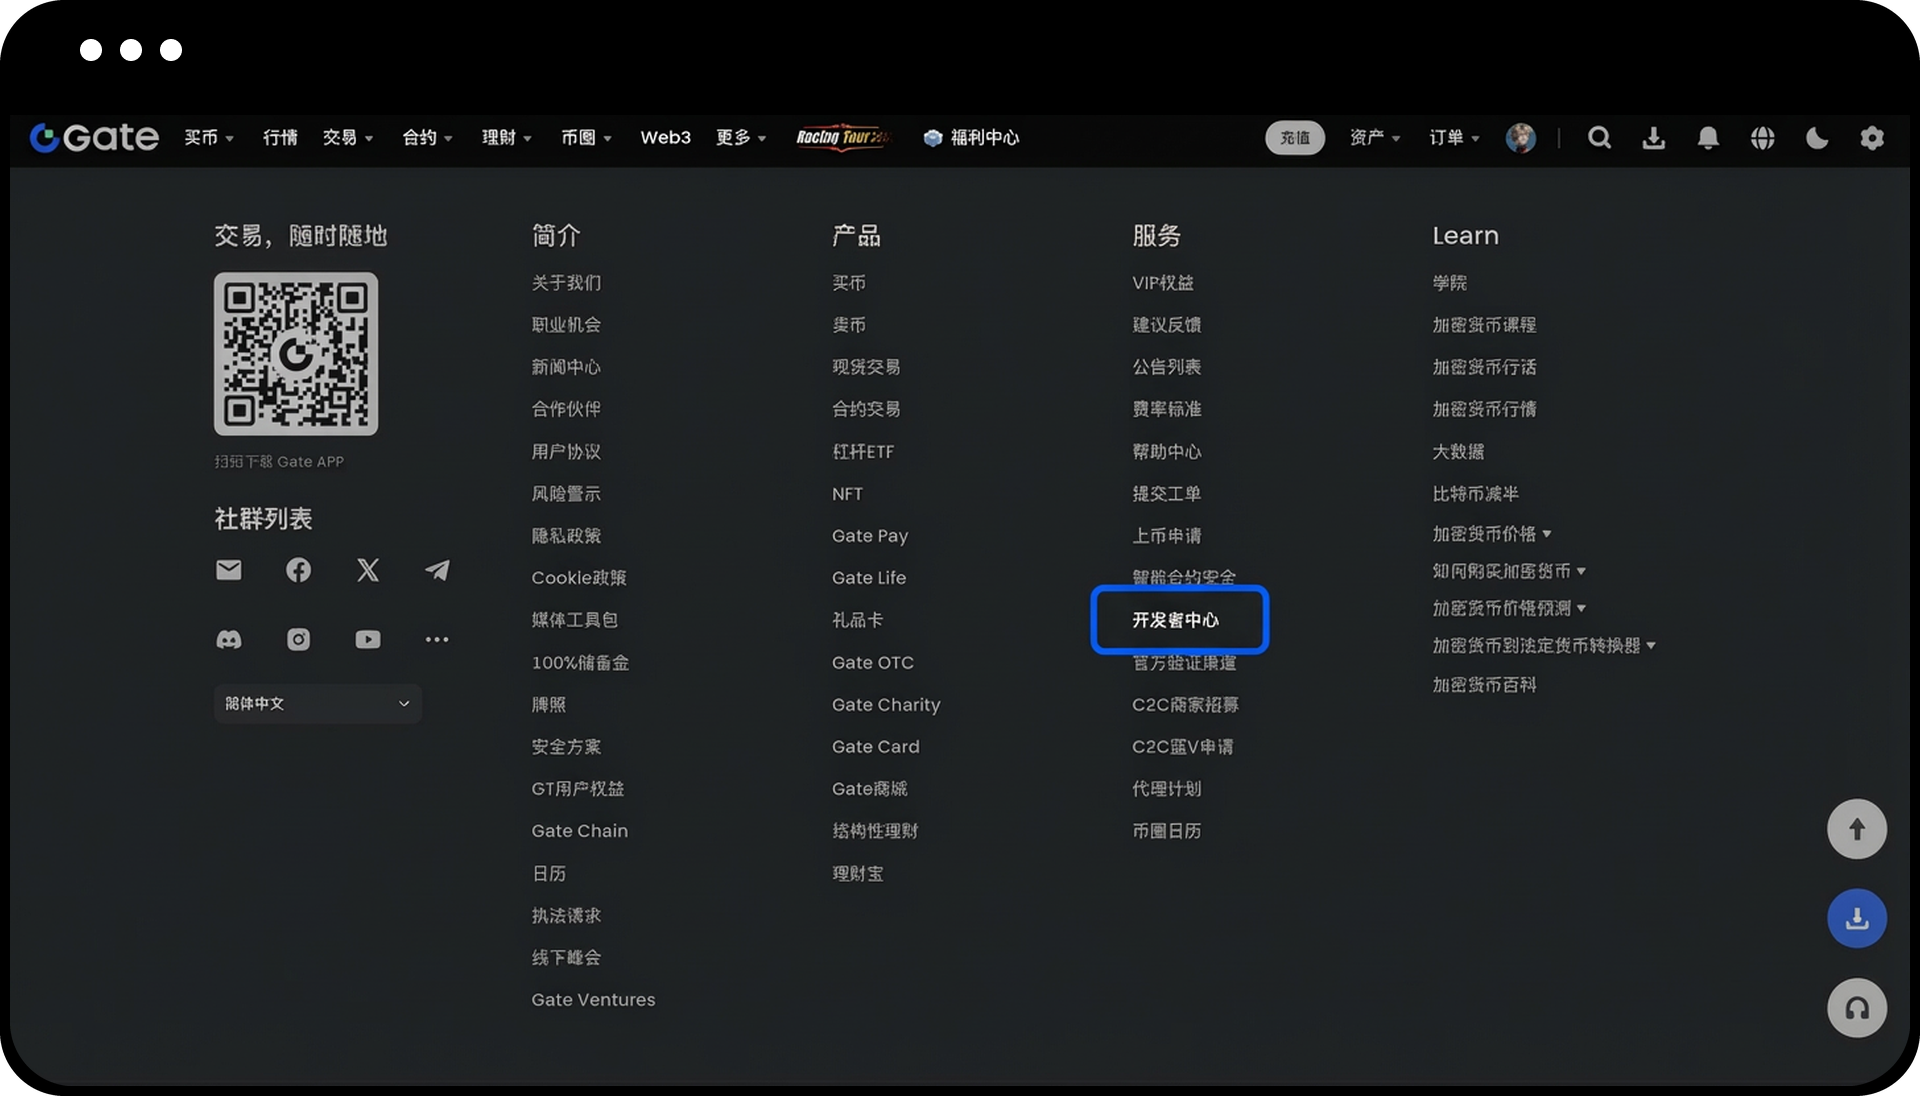1920x1096 pixels.
Task: Open customer support headset button
Action: point(1857,1008)
